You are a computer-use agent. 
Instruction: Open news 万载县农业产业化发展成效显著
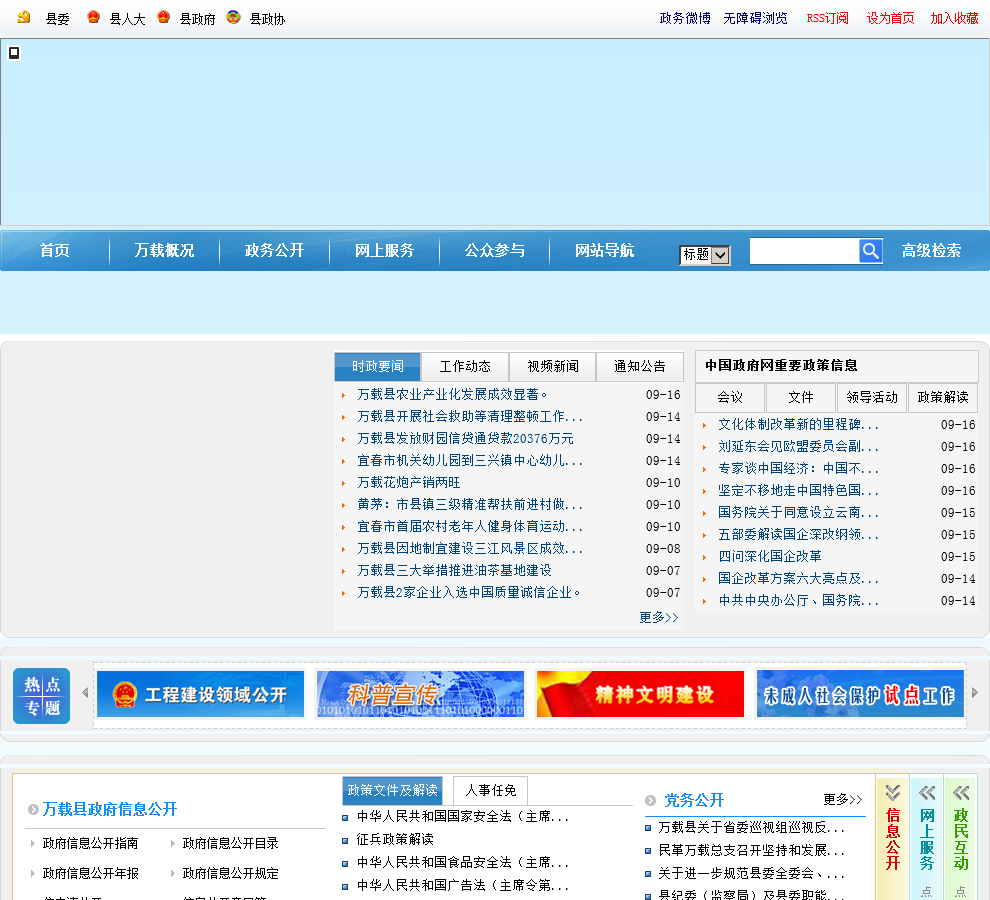(451, 395)
